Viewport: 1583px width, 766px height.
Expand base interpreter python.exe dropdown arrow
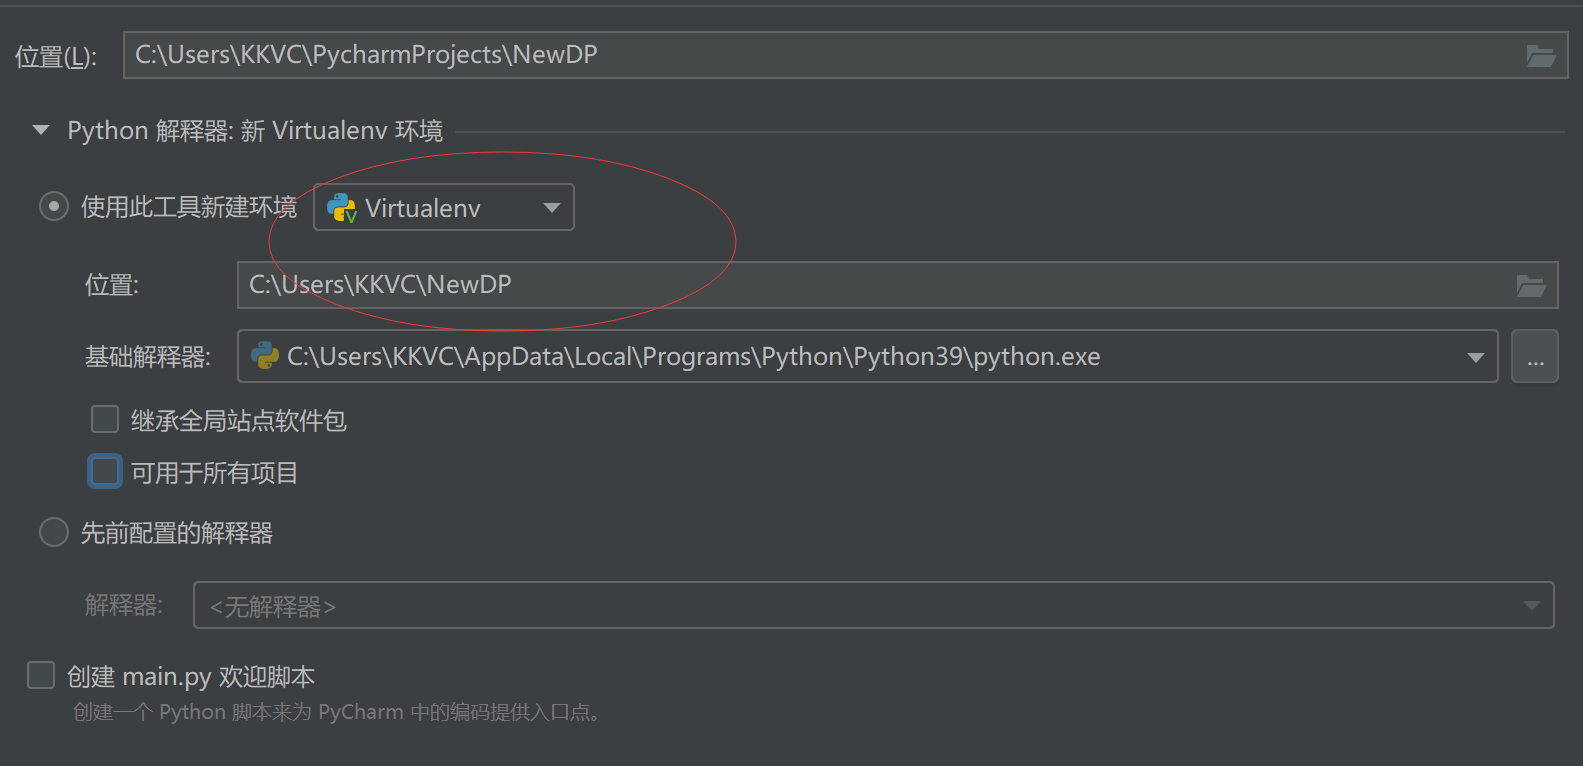click(1475, 357)
